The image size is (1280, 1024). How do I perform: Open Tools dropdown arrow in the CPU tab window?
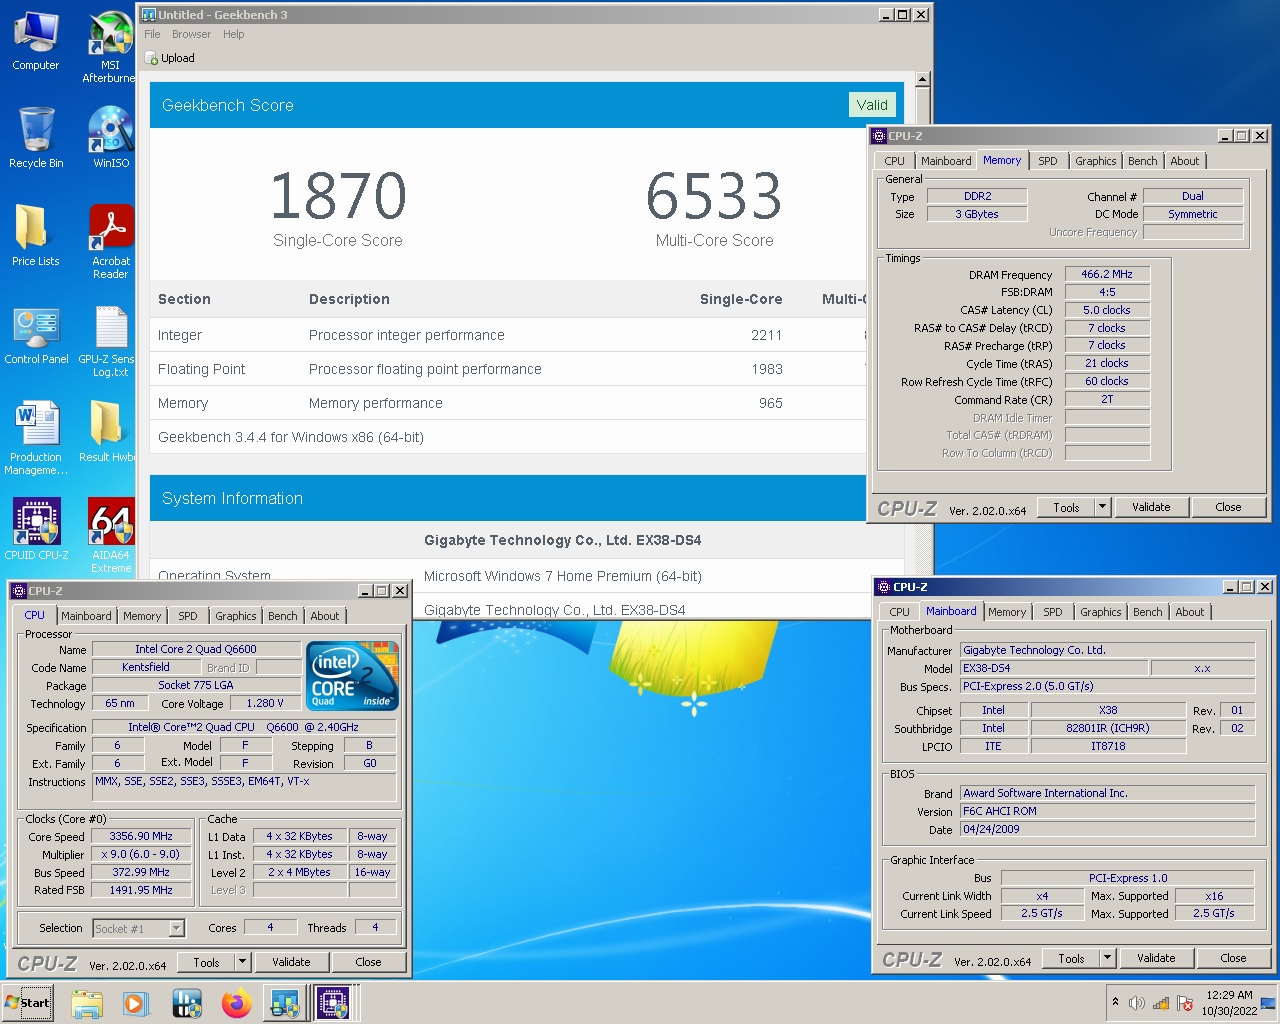[x=241, y=962]
